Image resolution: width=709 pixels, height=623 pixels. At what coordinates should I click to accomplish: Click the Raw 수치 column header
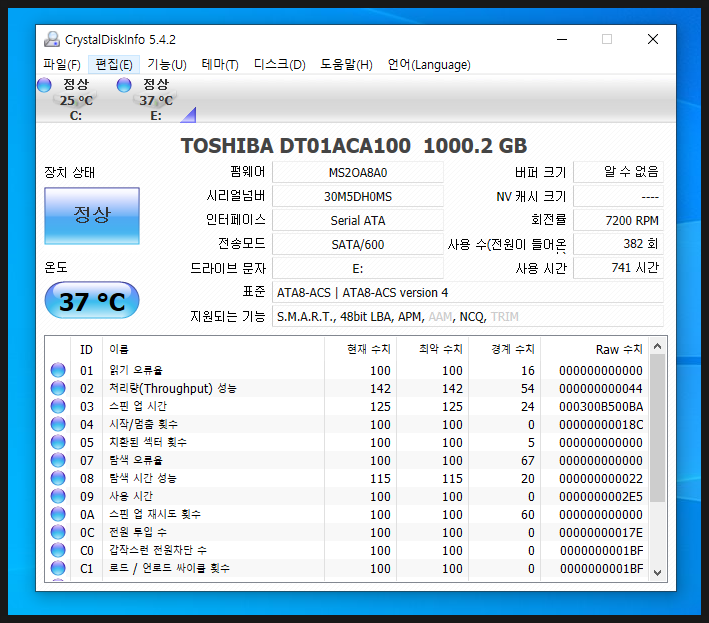click(595, 349)
